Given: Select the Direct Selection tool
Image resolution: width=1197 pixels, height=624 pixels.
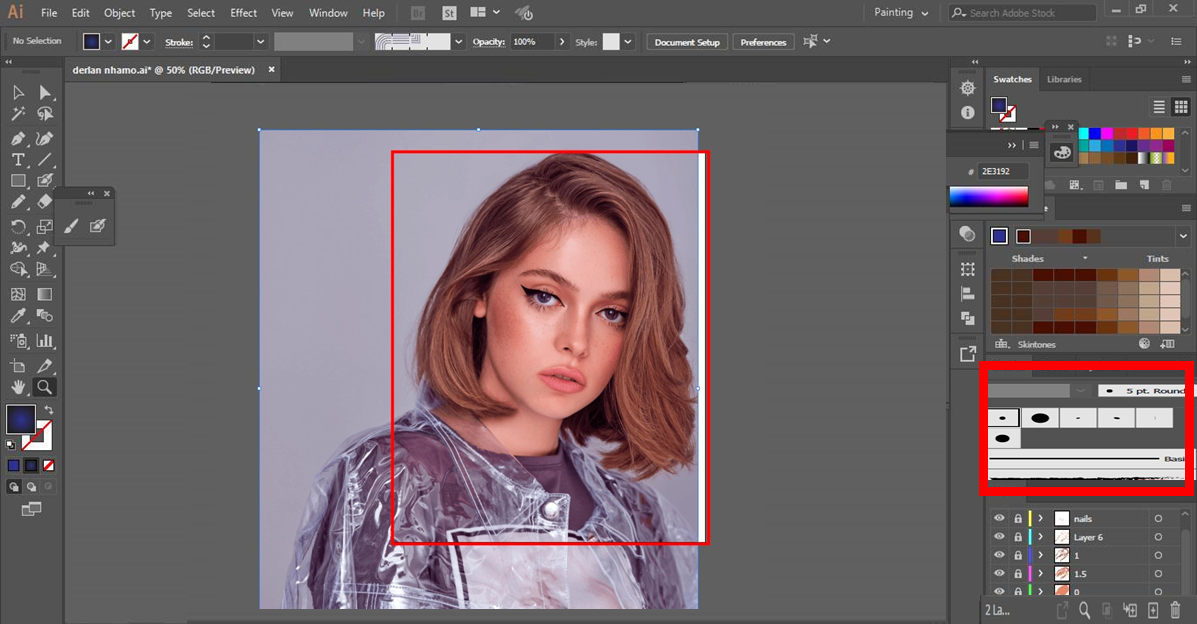Looking at the screenshot, I should pos(45,92).
